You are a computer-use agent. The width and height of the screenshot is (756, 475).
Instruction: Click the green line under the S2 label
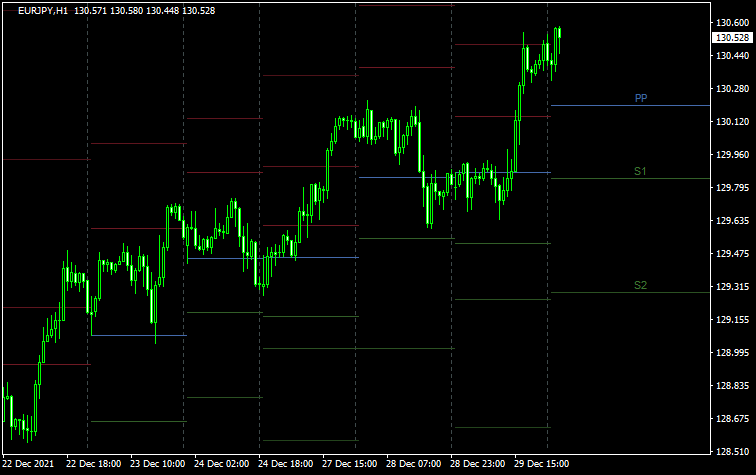tap(630, 292)
